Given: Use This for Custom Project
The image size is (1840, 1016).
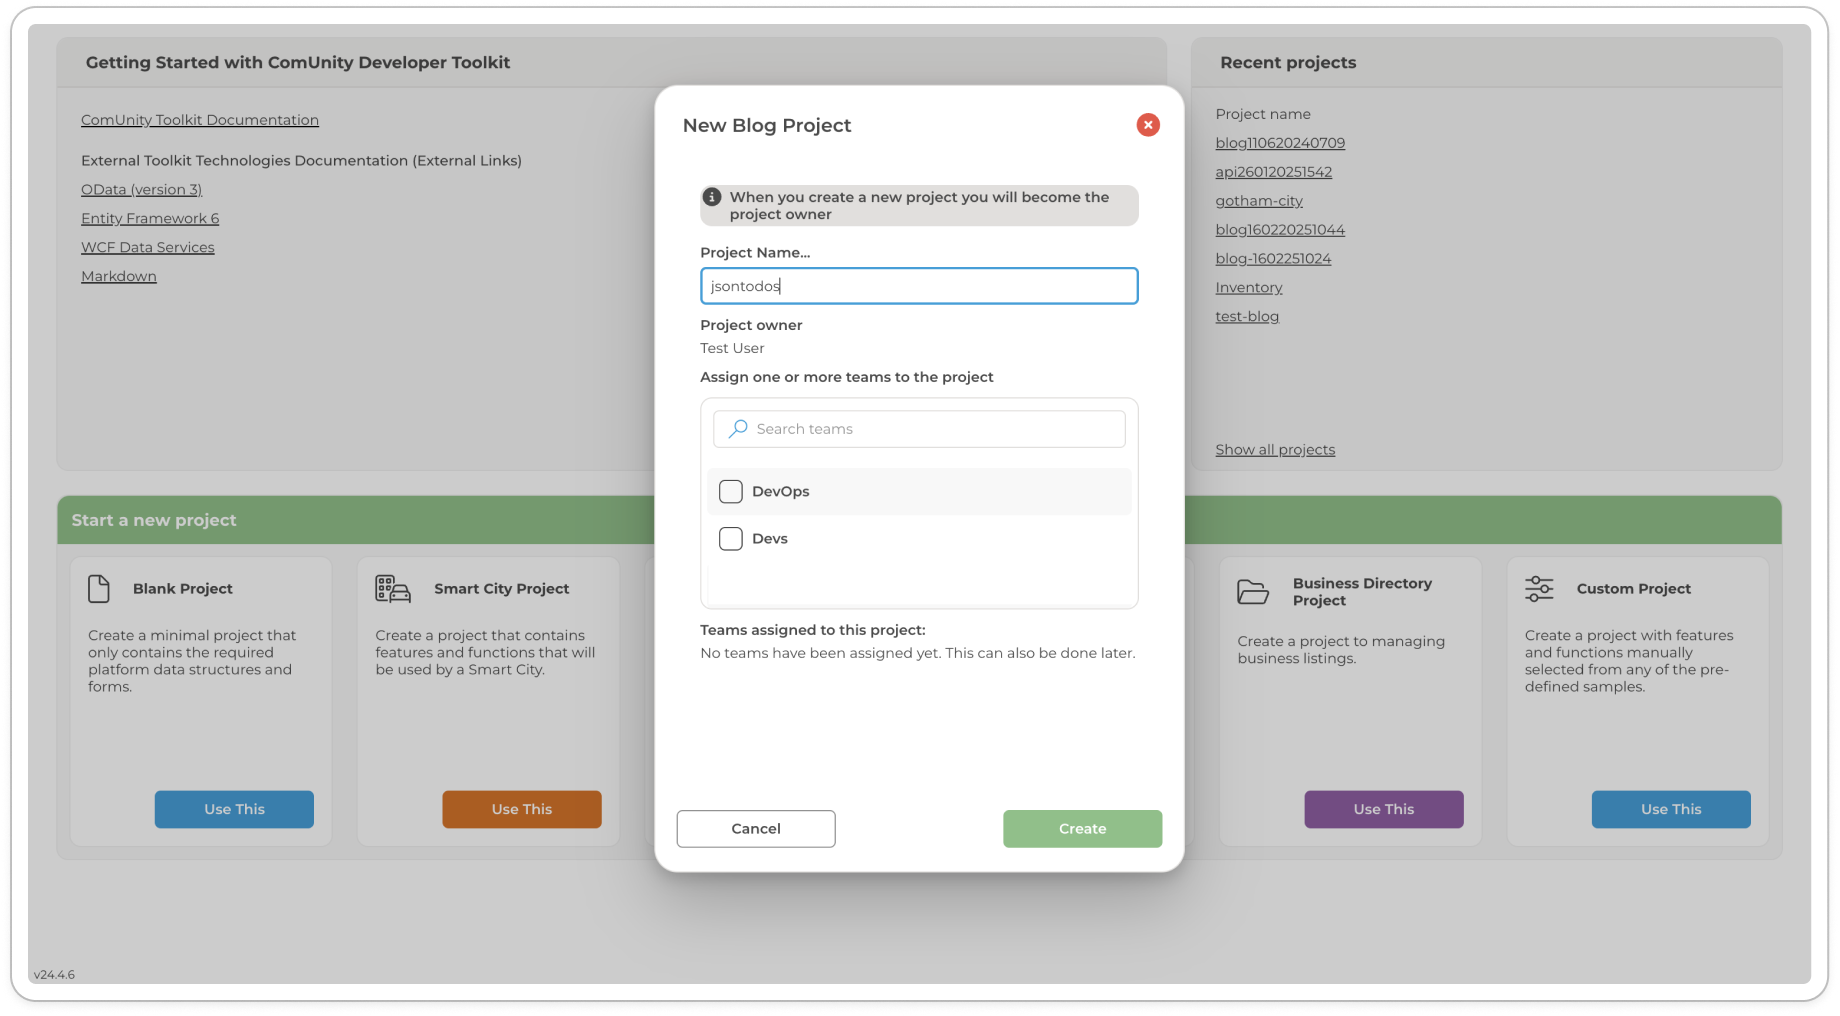Looking at the screenshot, I should [x=1670, y=809].
